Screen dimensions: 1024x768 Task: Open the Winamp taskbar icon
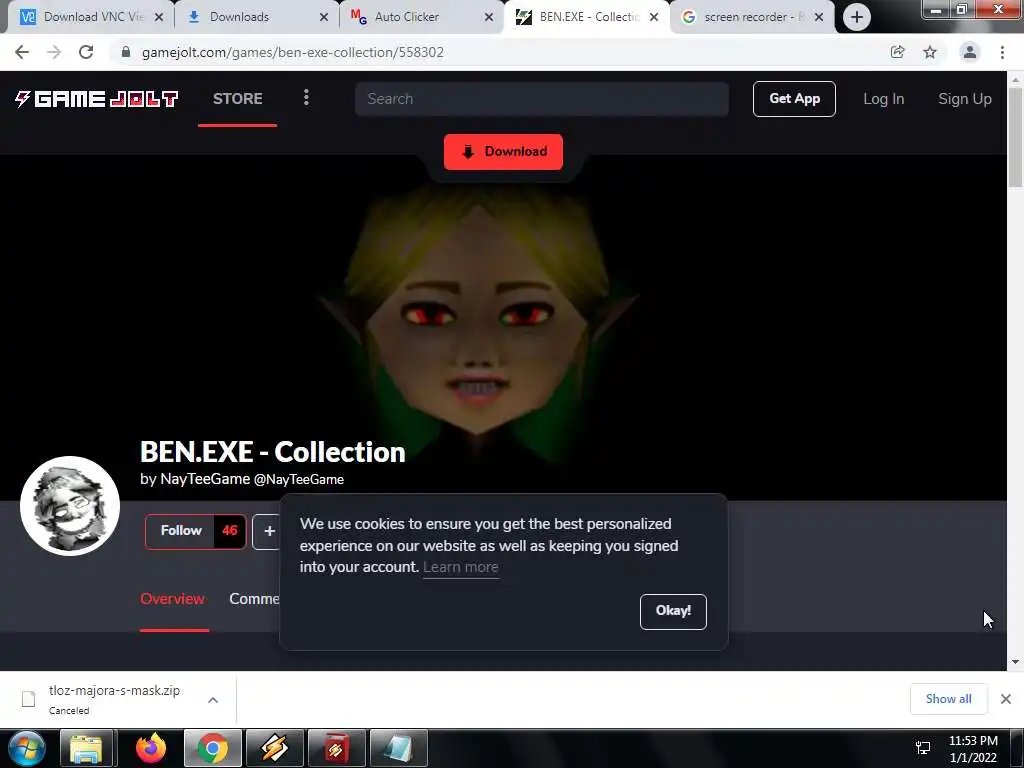(x=275, y=748)
